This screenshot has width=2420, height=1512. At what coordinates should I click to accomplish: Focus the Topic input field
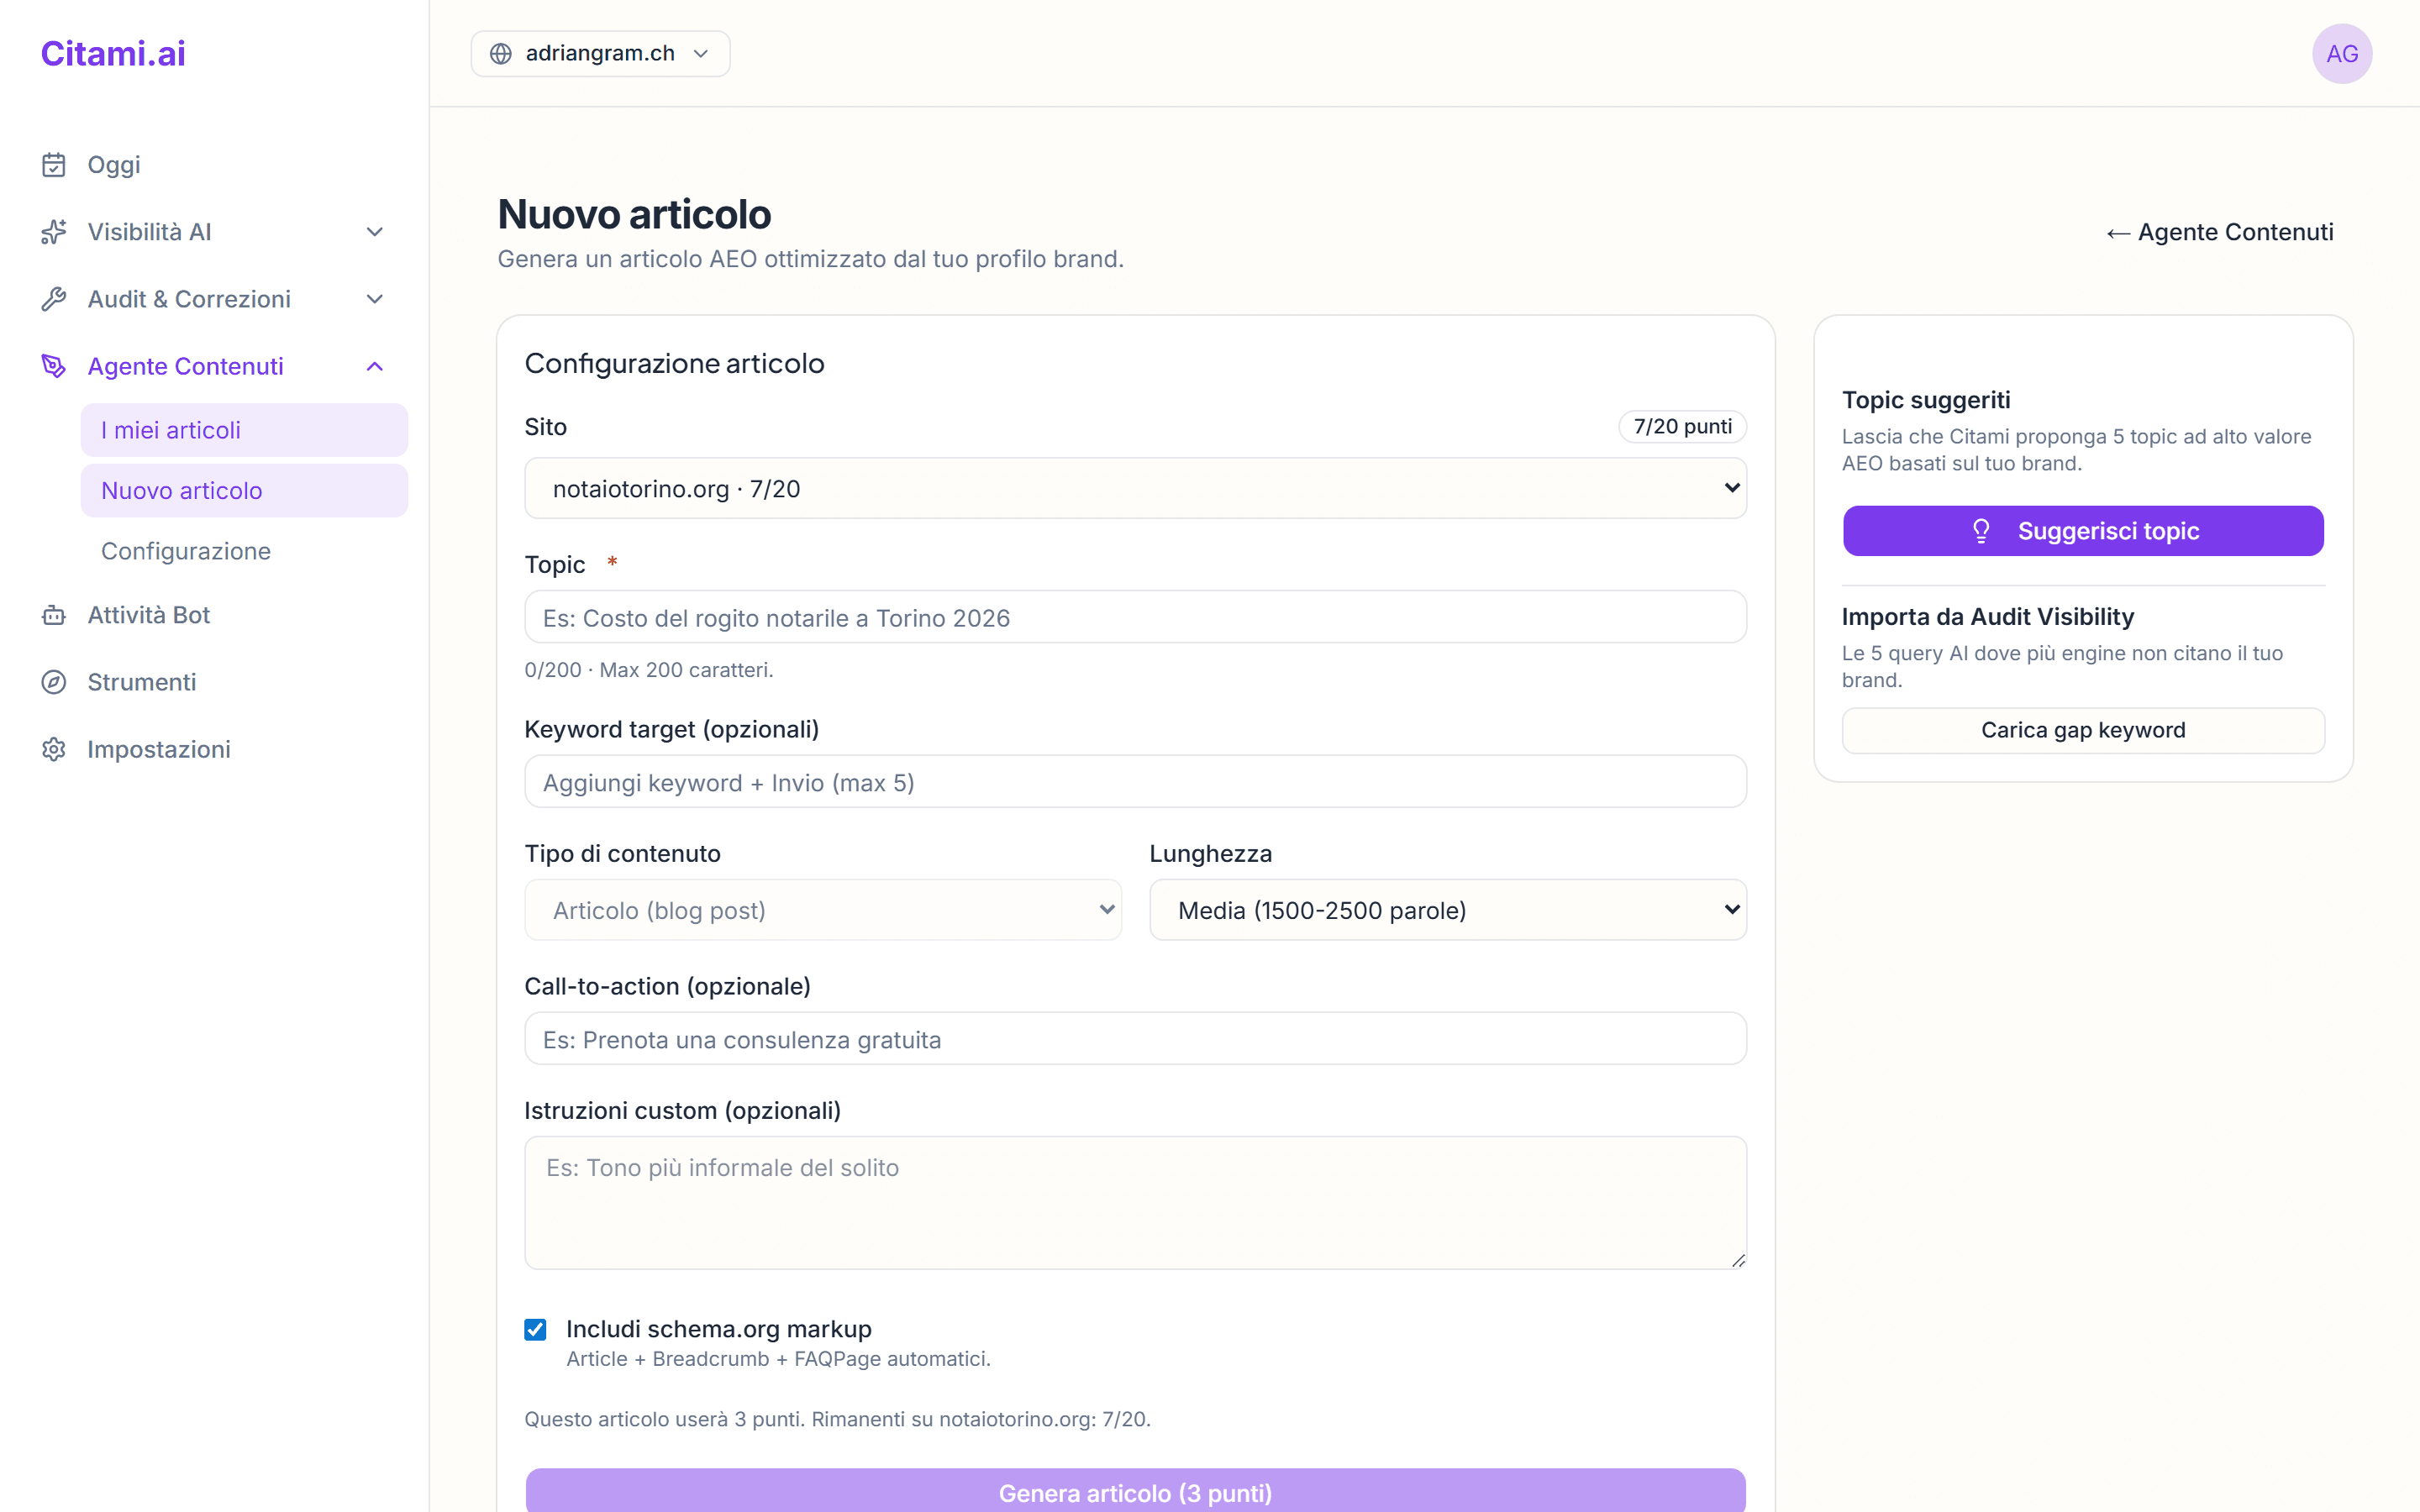coord(1135,617)
